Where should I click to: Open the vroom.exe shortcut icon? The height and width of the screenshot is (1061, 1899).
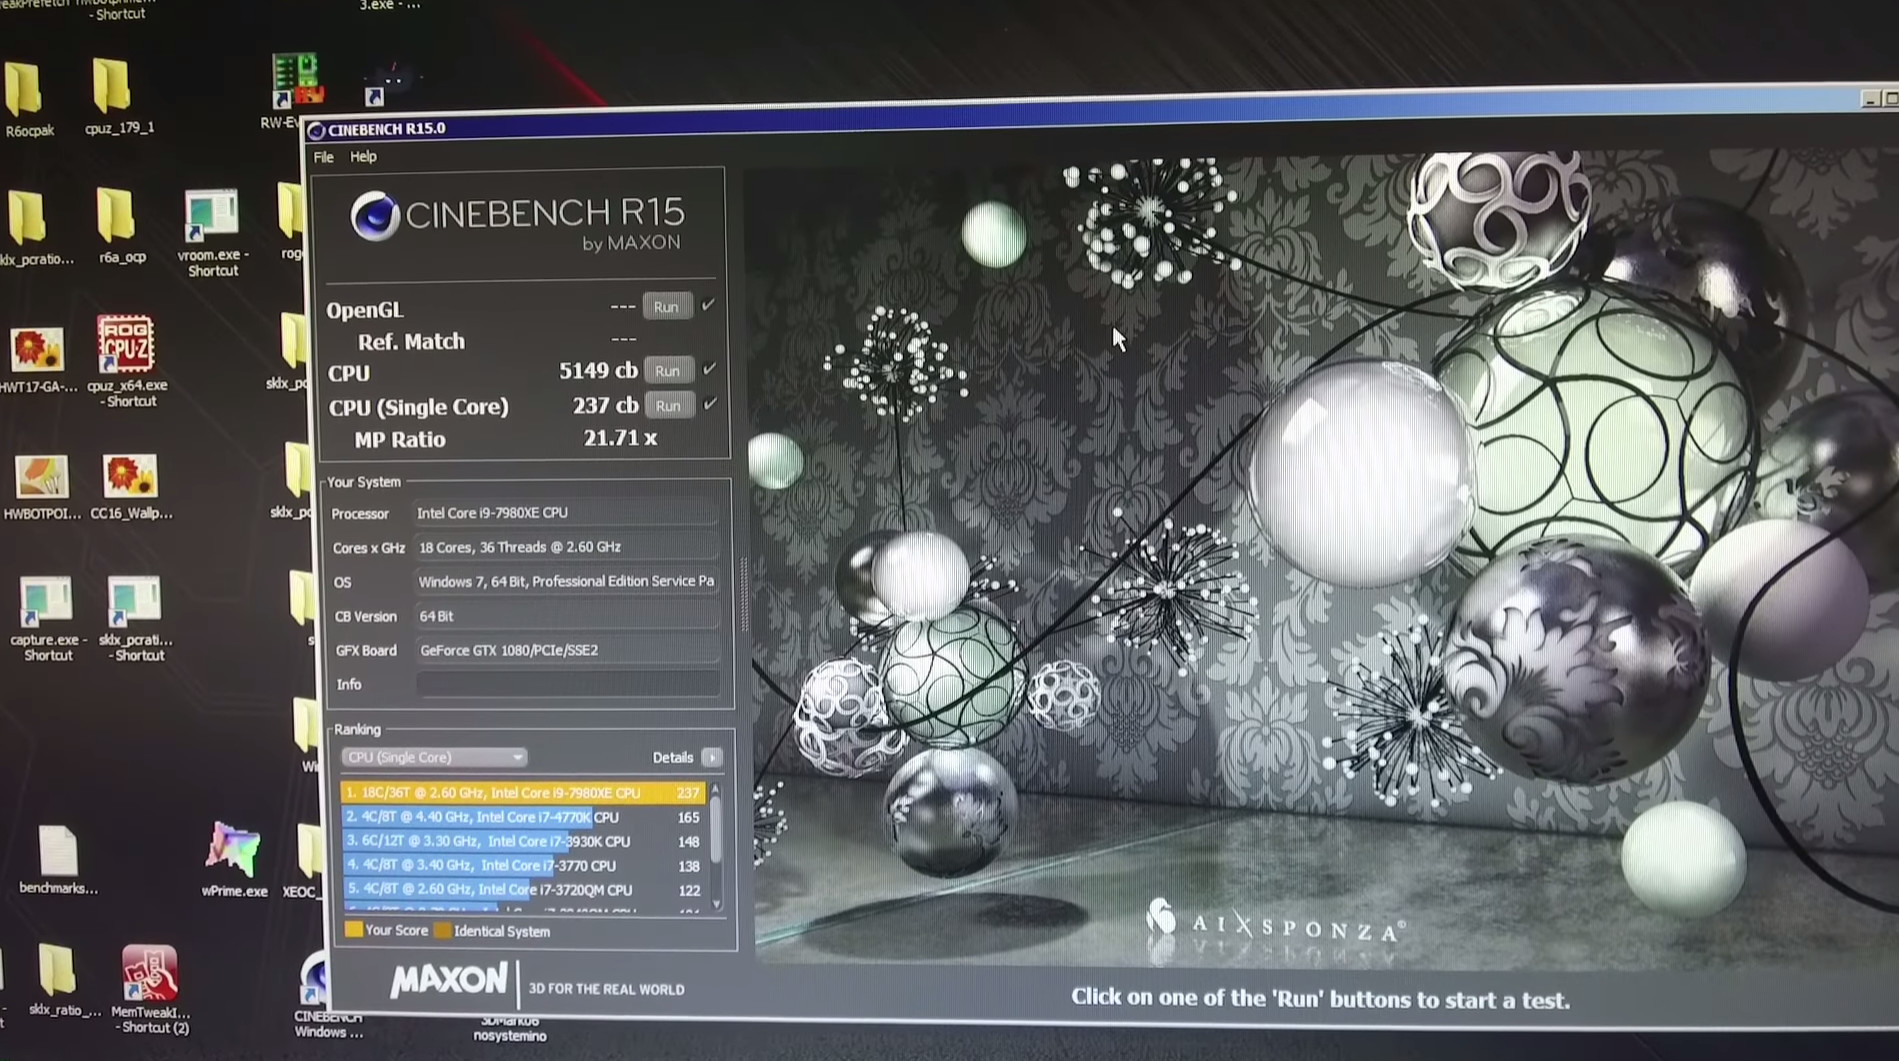(211, 215)
